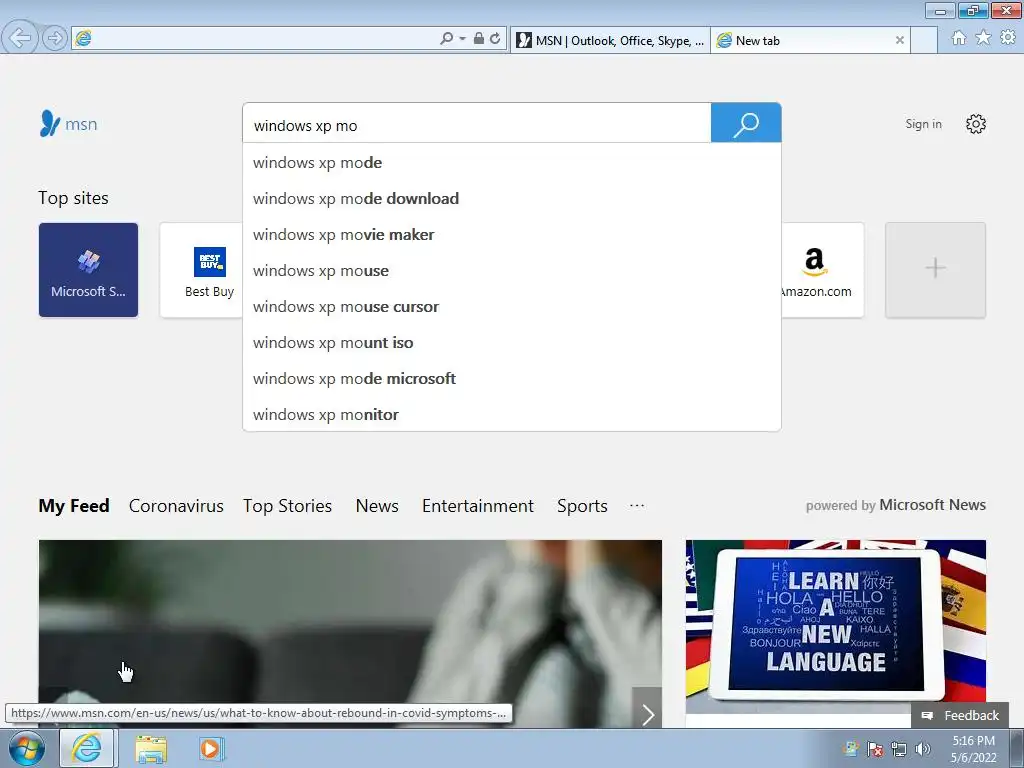Choose suggestion 'windows xp monitor'
Screen dimensions: 1024x768
[x=511, y=414]
